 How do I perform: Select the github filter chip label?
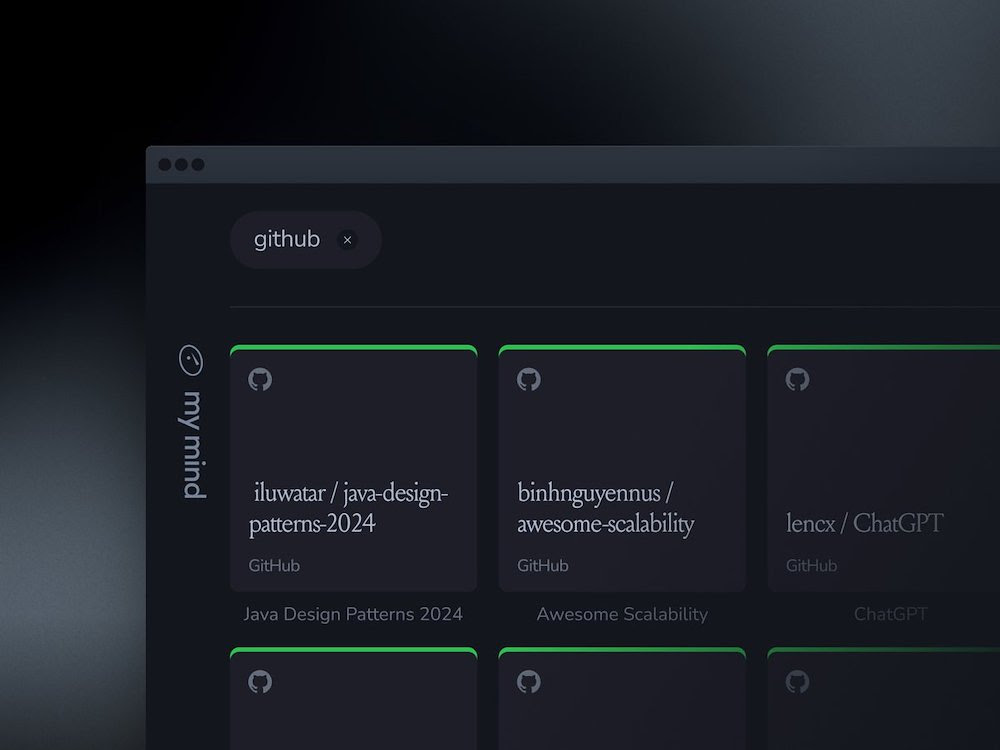287,240
